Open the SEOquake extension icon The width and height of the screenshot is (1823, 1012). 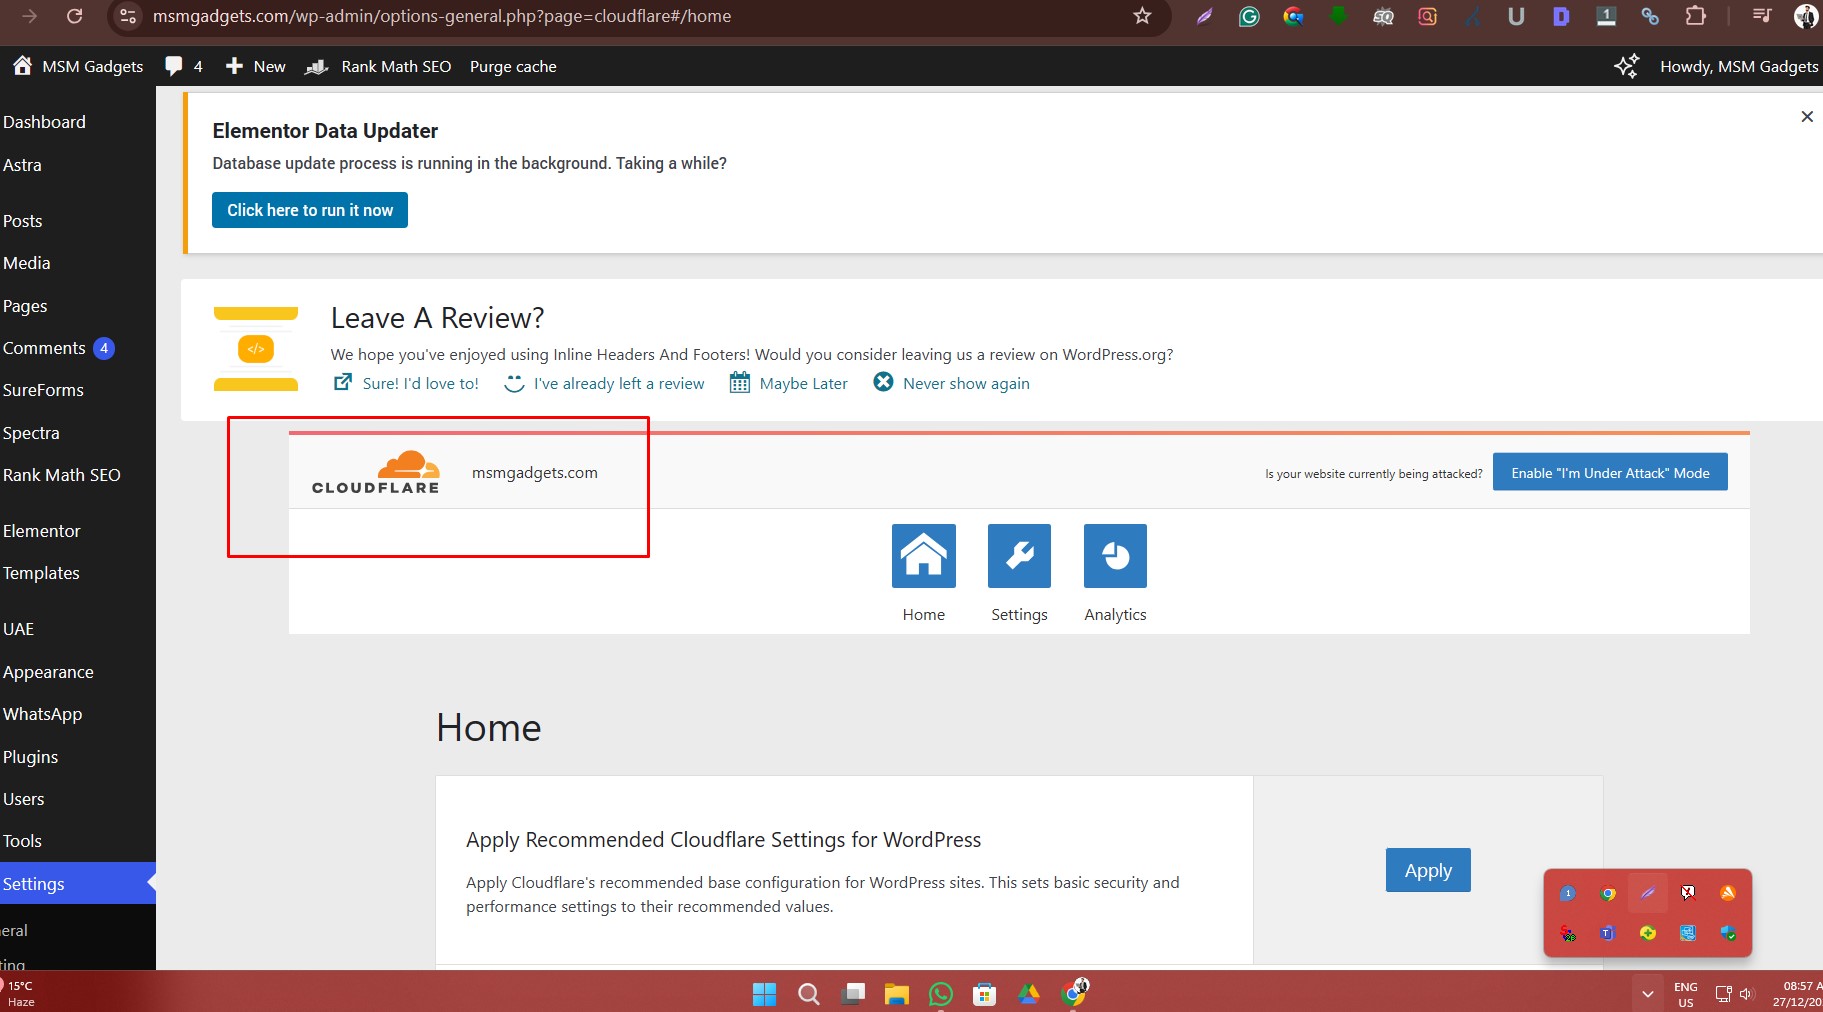1383,16
